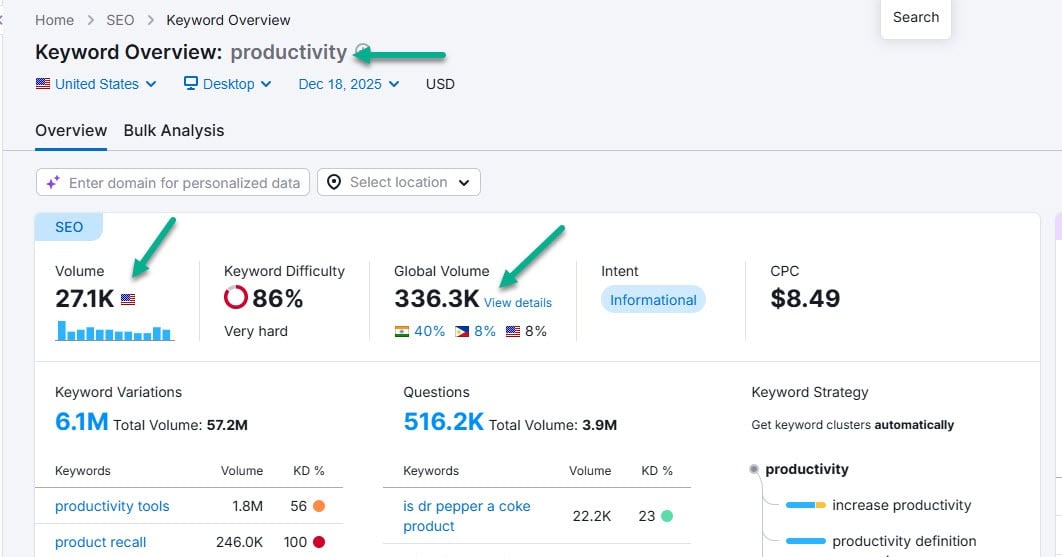
Task: Select the Overview tab
Action: (71, 131)
